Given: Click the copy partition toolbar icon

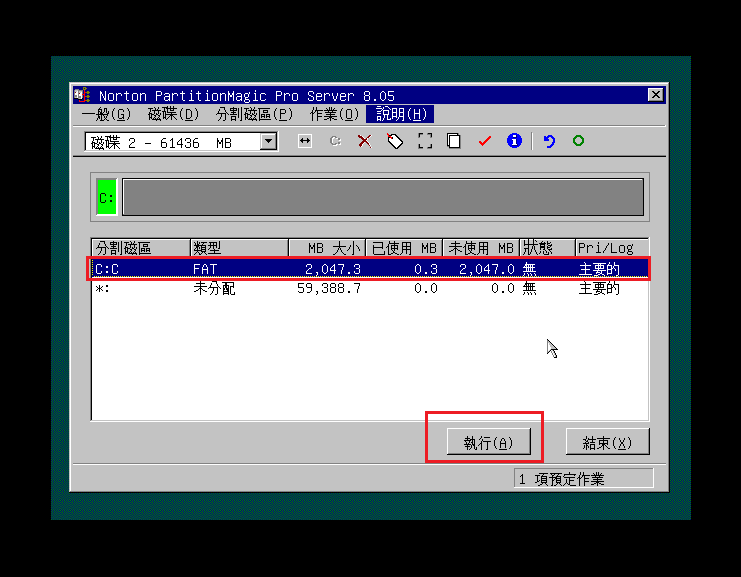Looking at the screenshot, I should tap(454, 142).
